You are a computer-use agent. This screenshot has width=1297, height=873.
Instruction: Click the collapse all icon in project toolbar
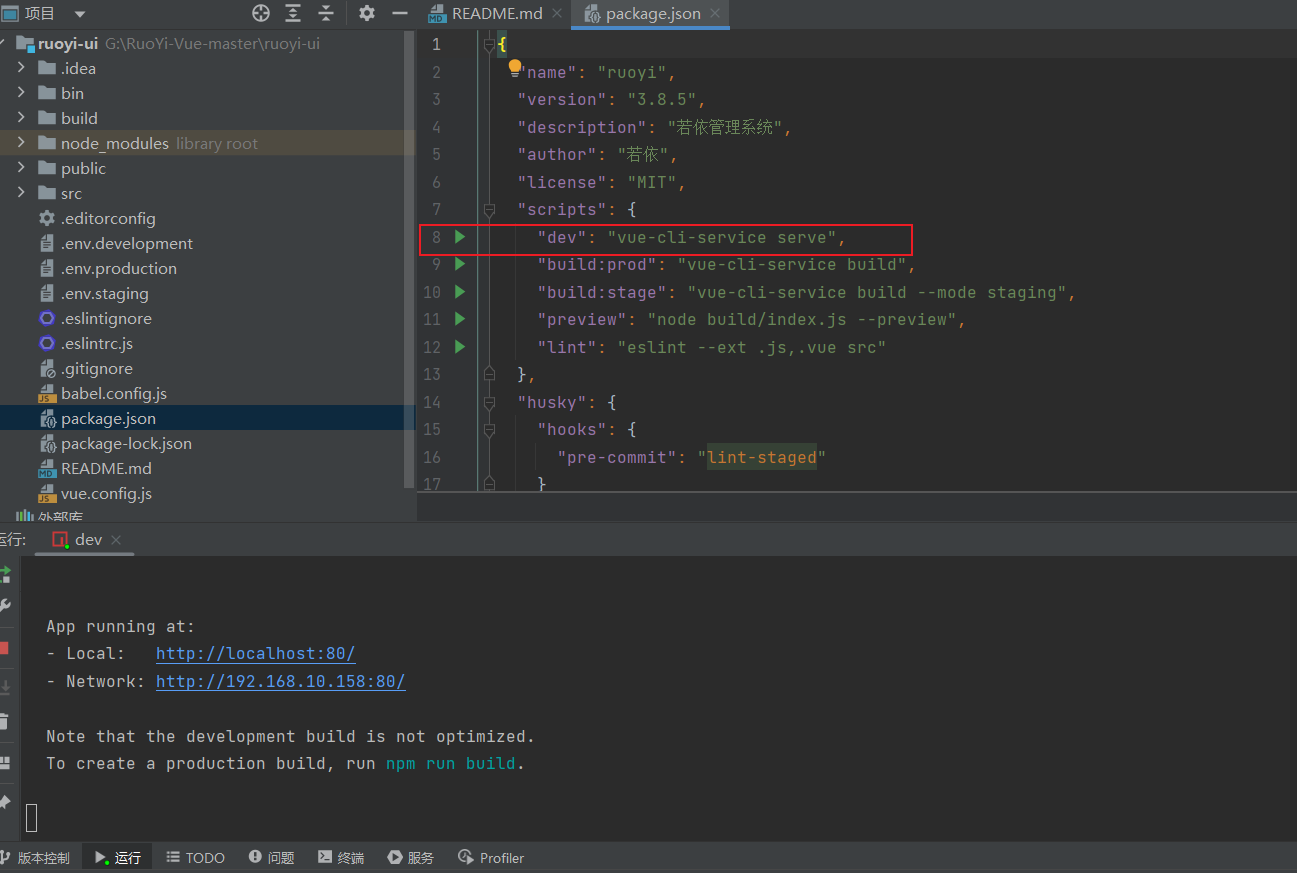[x=326, y=13]
